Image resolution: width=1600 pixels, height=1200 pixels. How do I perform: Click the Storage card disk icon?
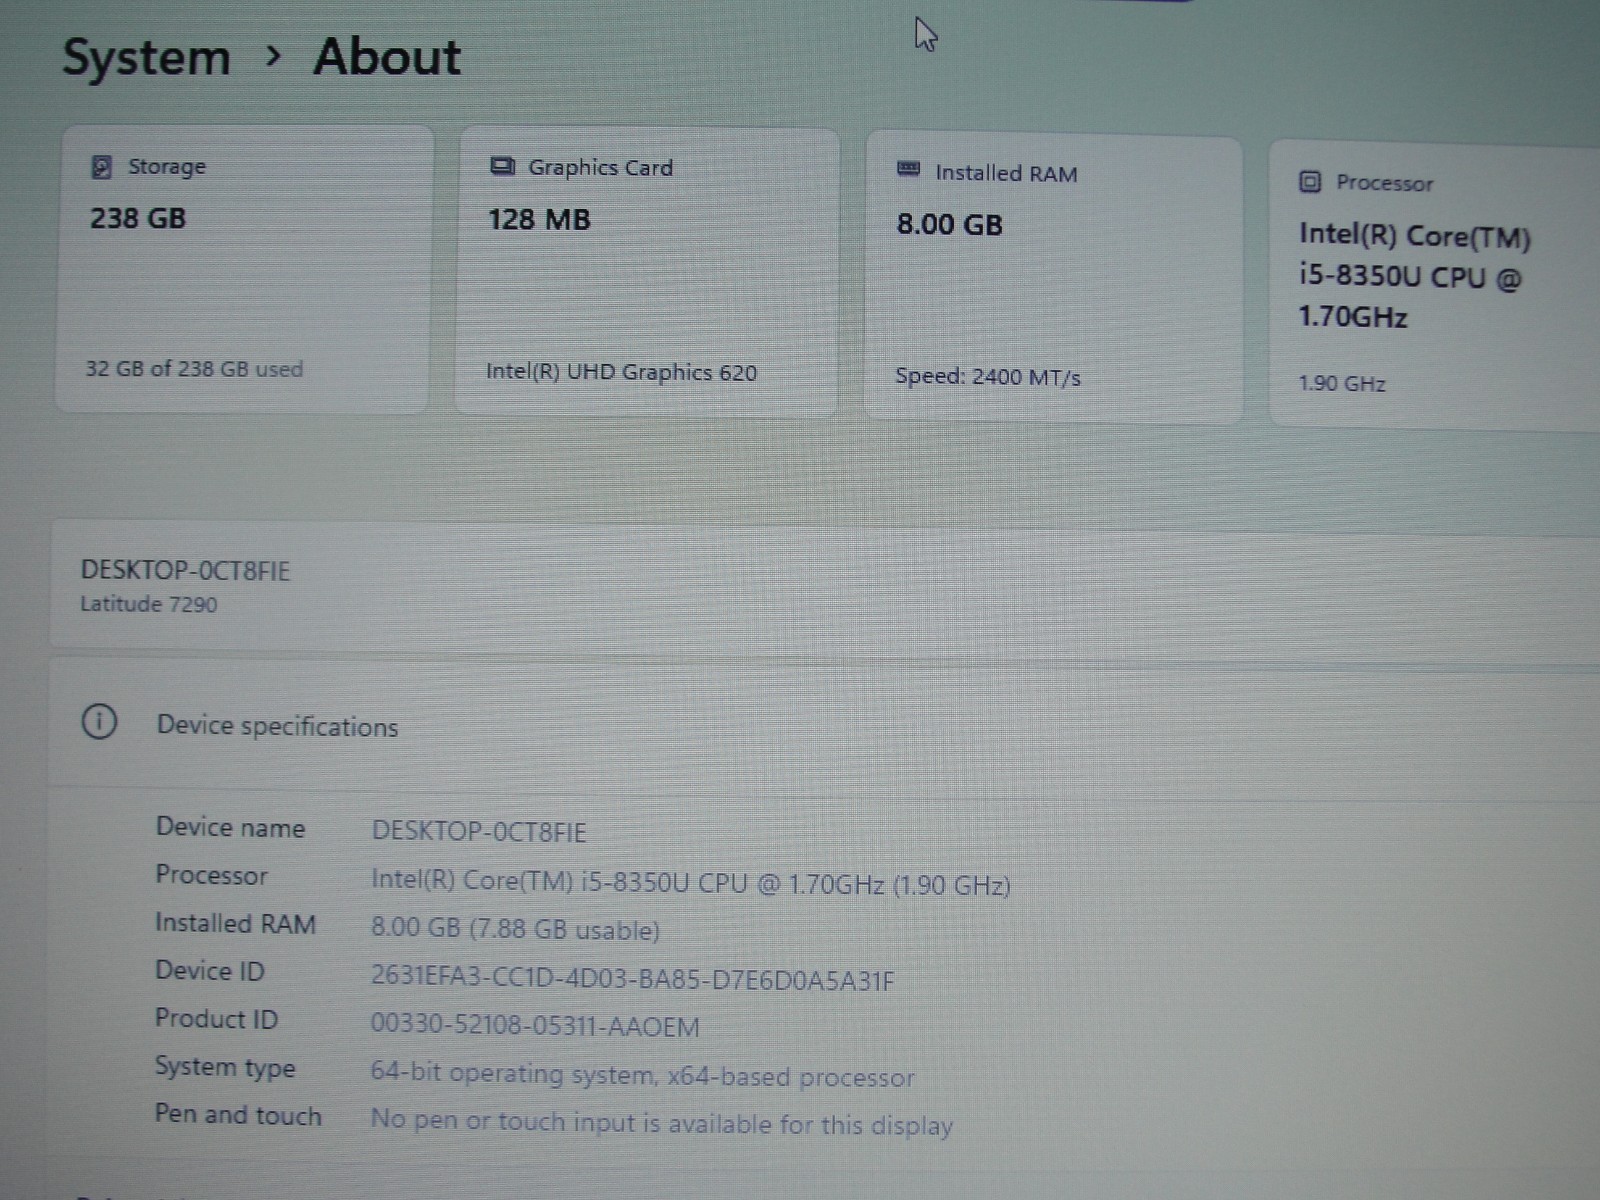point(101,167)
